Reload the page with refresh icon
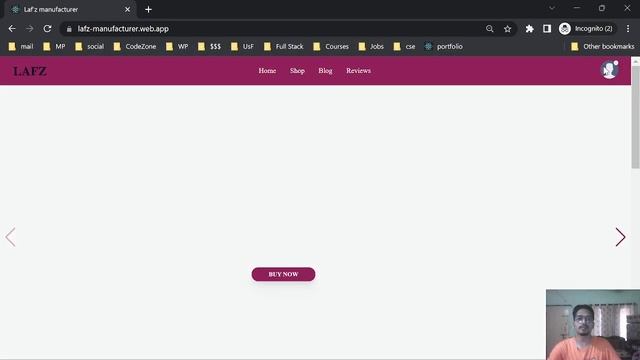The width and height of the screenshot is (640, 360). click(47, 29)
